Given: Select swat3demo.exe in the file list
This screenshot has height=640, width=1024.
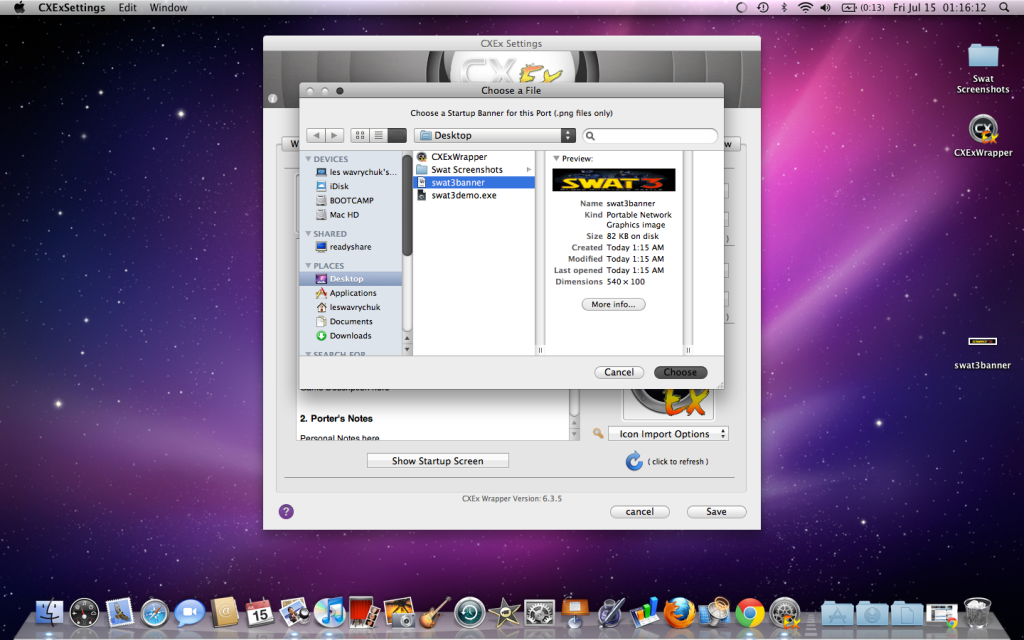Looking at the screenshot, I should [x=474, y=195].
